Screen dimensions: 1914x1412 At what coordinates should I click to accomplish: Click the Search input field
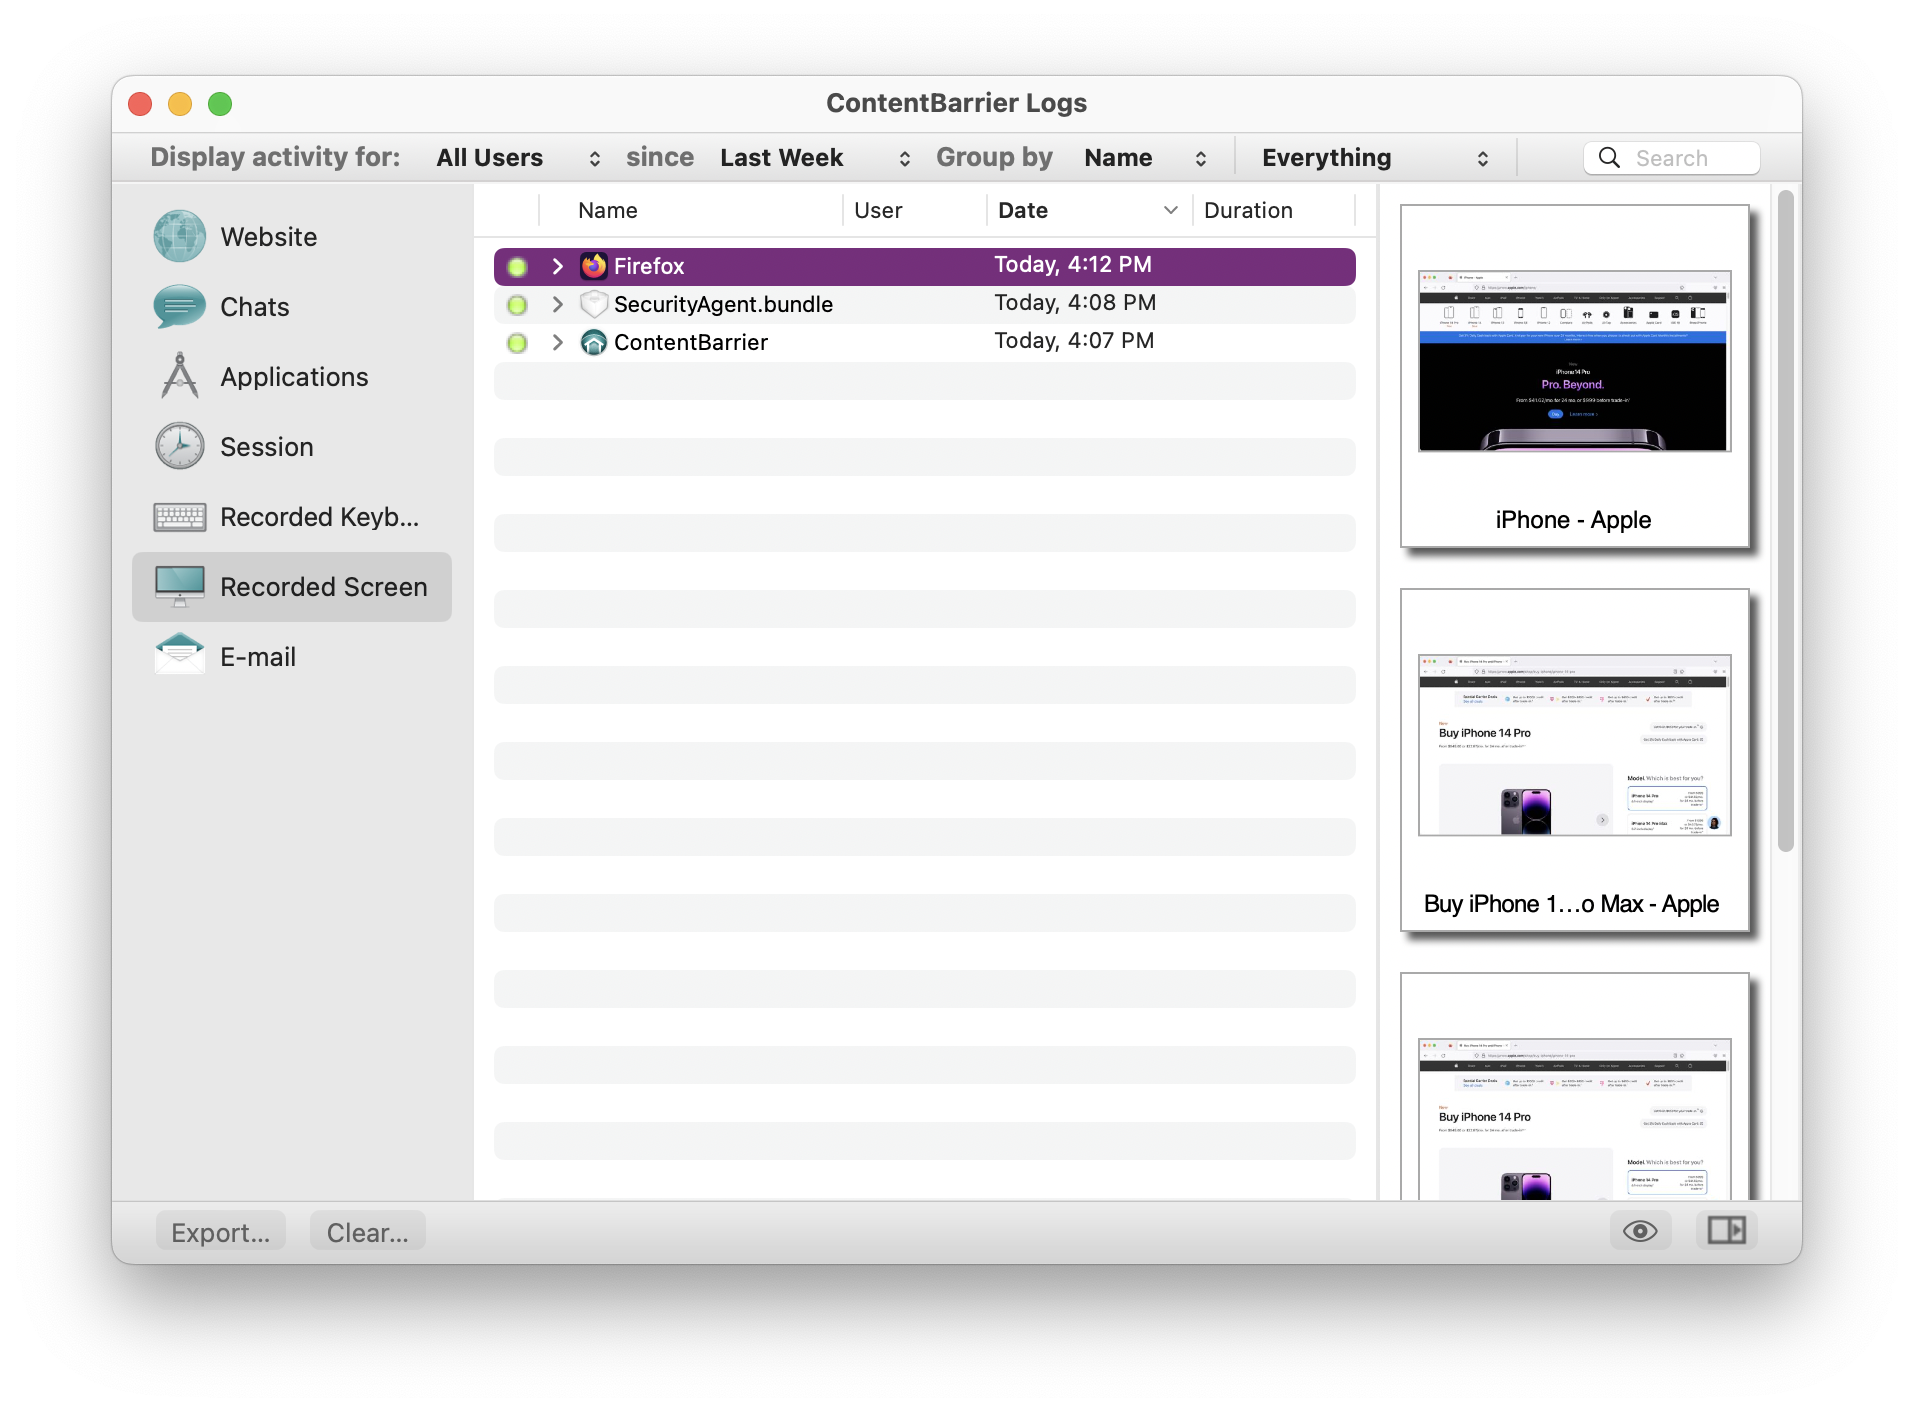[x=1672, y=158]
